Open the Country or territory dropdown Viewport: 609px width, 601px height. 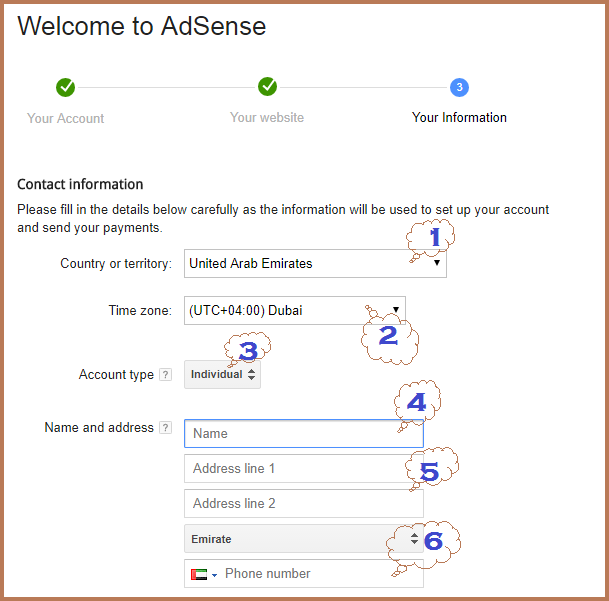coord(315,264)
